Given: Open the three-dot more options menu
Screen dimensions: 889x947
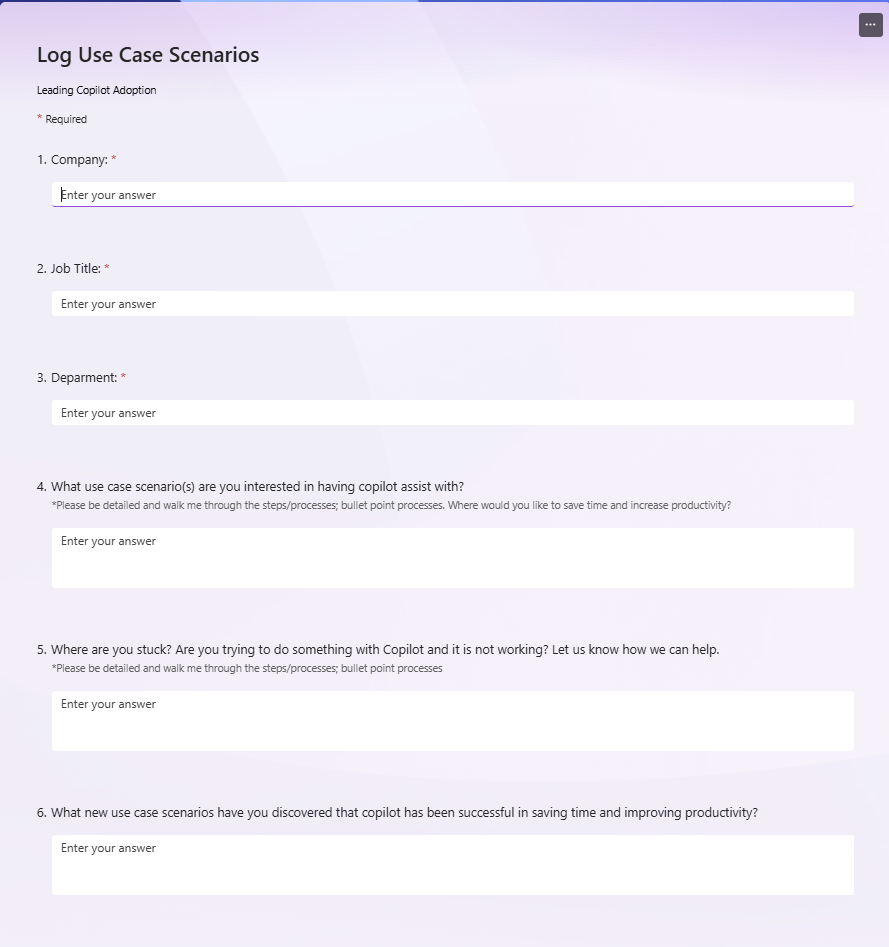Looking at the screenshot, I should (x=870, y=25).
